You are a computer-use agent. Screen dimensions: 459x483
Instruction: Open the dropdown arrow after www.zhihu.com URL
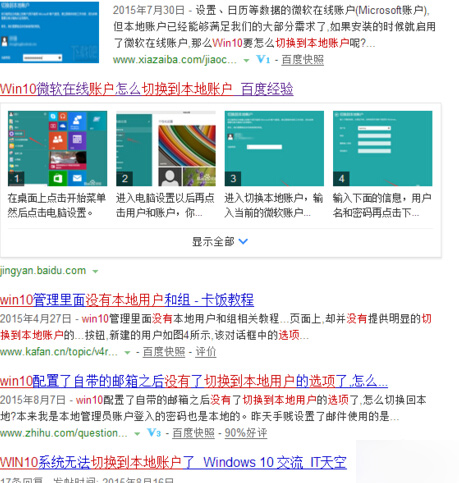pyautogui.click(x=137, y=434)
